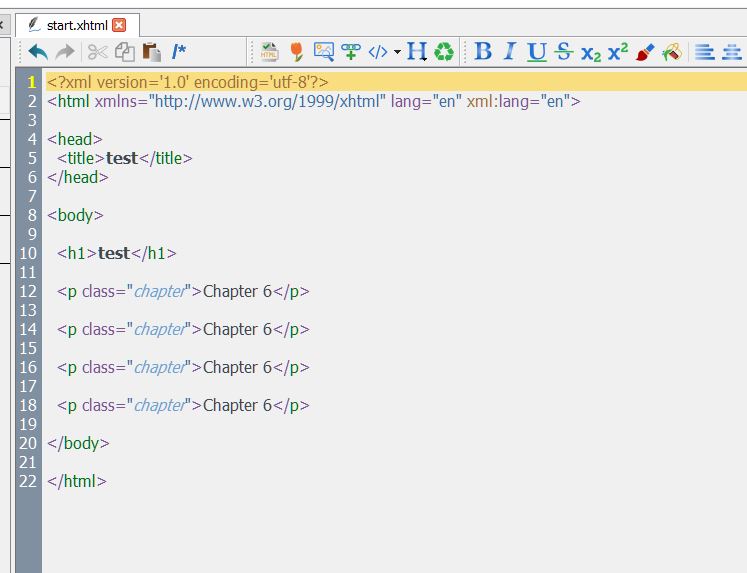747x573 pixels.
Task: Click the 'test' text in h1 line
Action: pos(114,253)
